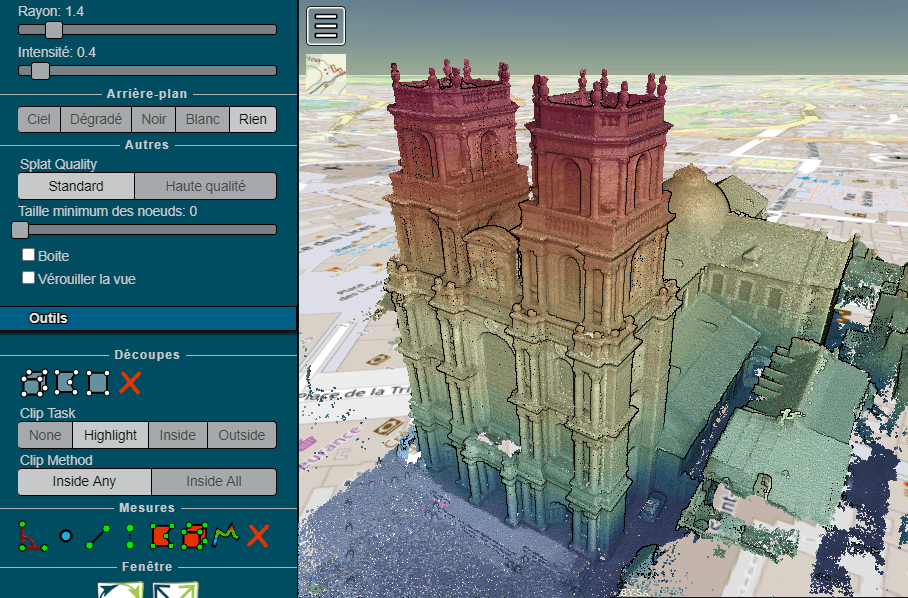Select the height measurement tool

coord(130,536)
